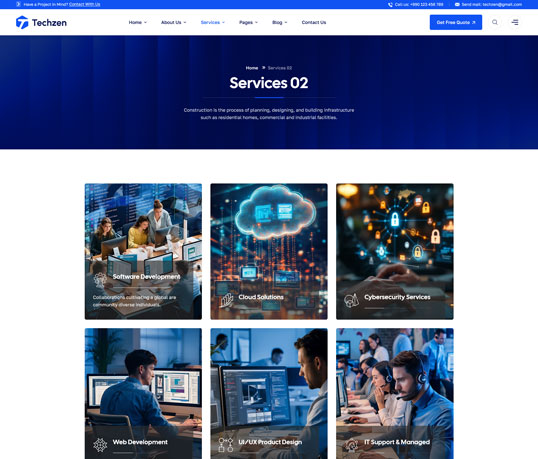Open the hamburger sidebar menu icon

click(515, 22)
